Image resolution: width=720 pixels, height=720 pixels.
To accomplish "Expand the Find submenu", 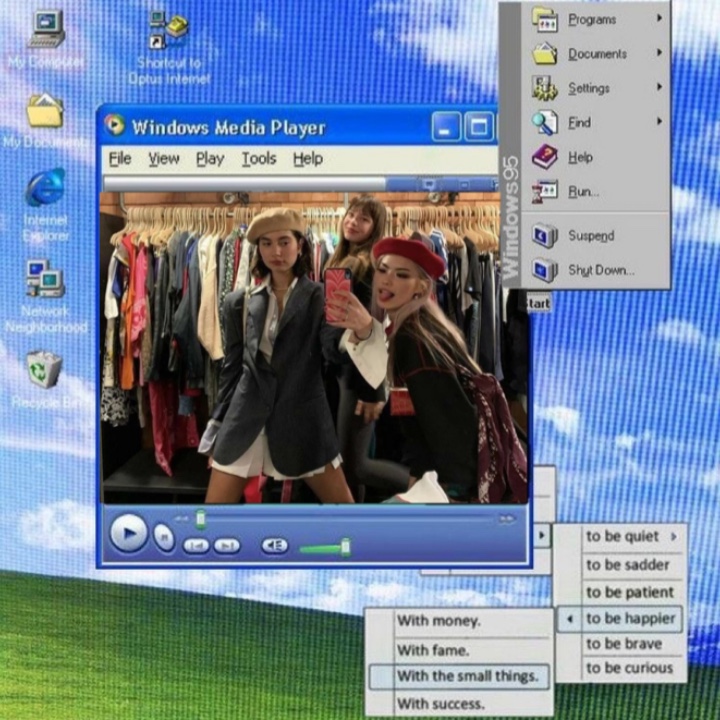I will point(579,123).
